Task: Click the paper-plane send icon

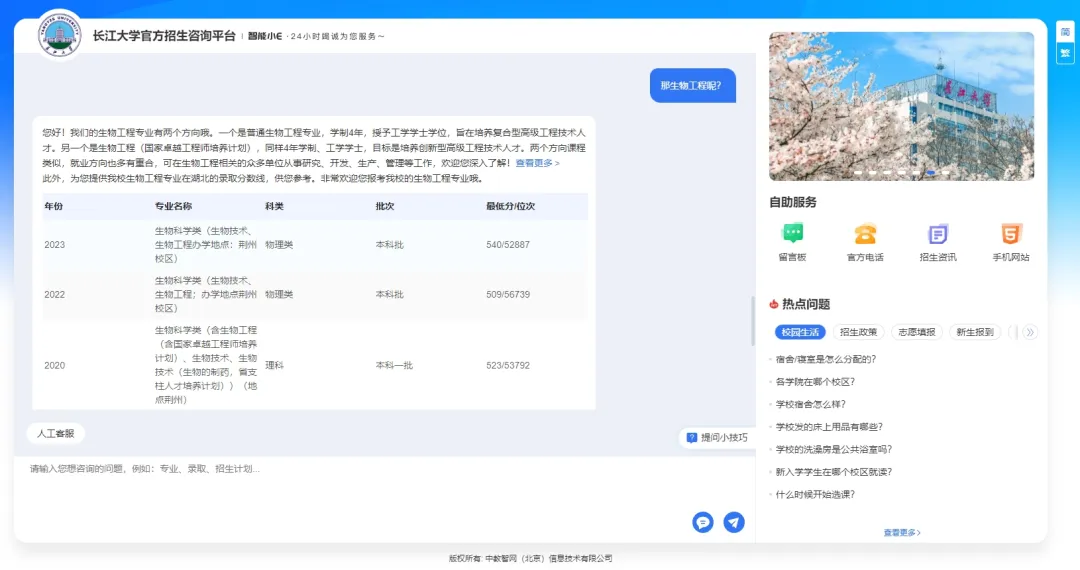Action: (x=734, y=522)
